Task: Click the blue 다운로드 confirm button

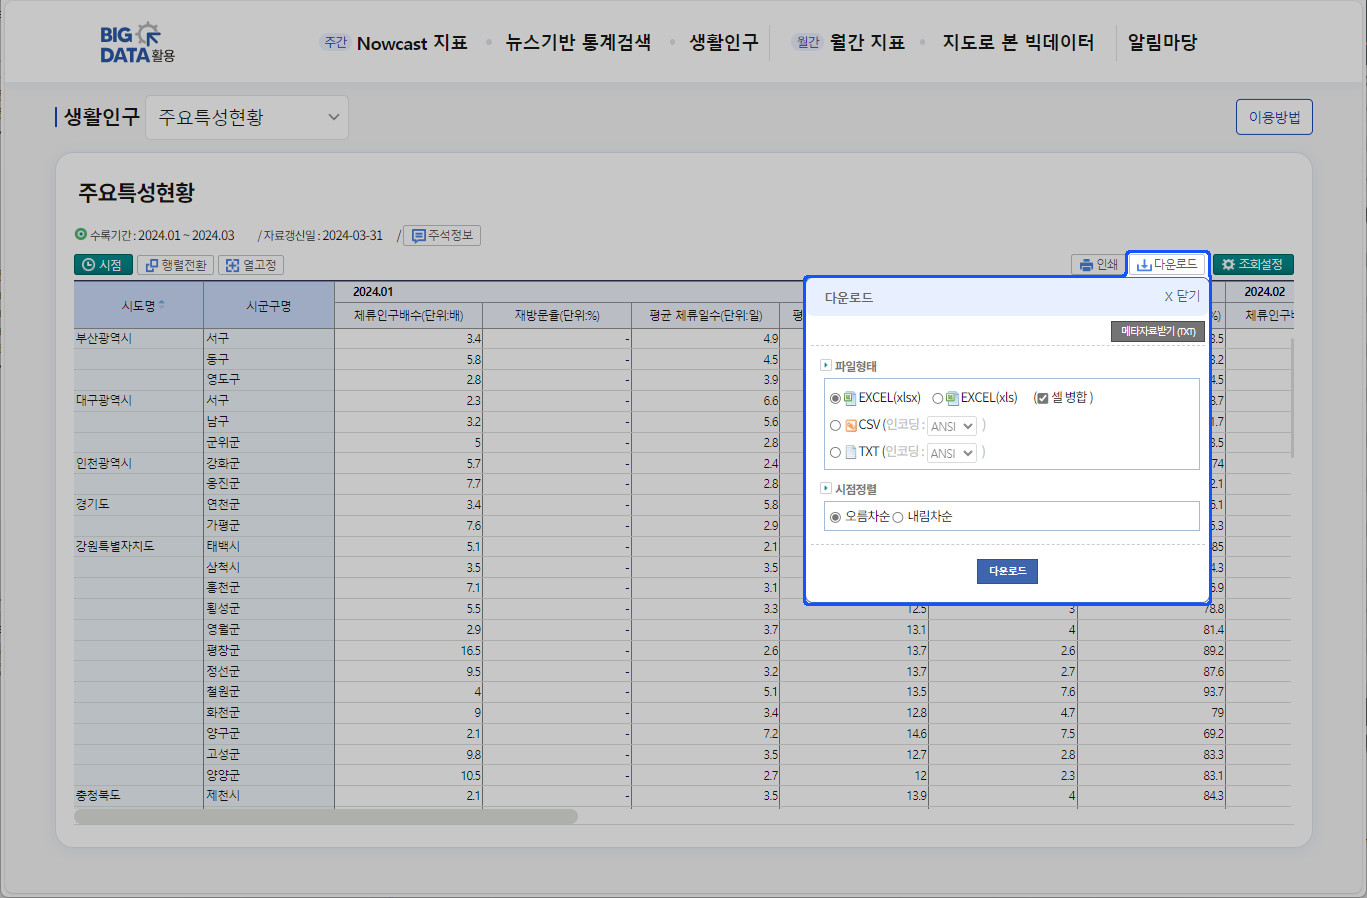Action: coord(1007,571)
